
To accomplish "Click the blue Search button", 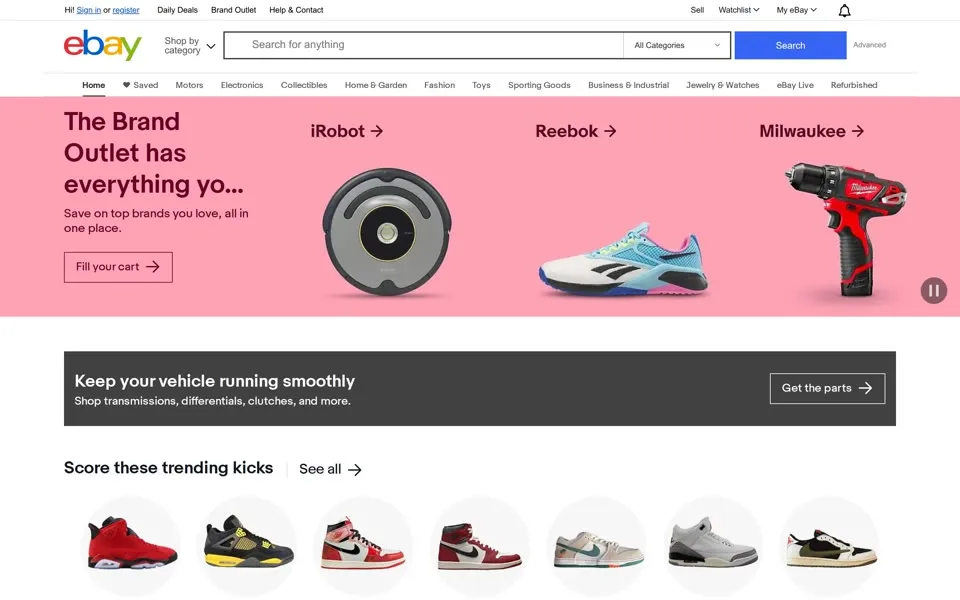I will (790, 45).
